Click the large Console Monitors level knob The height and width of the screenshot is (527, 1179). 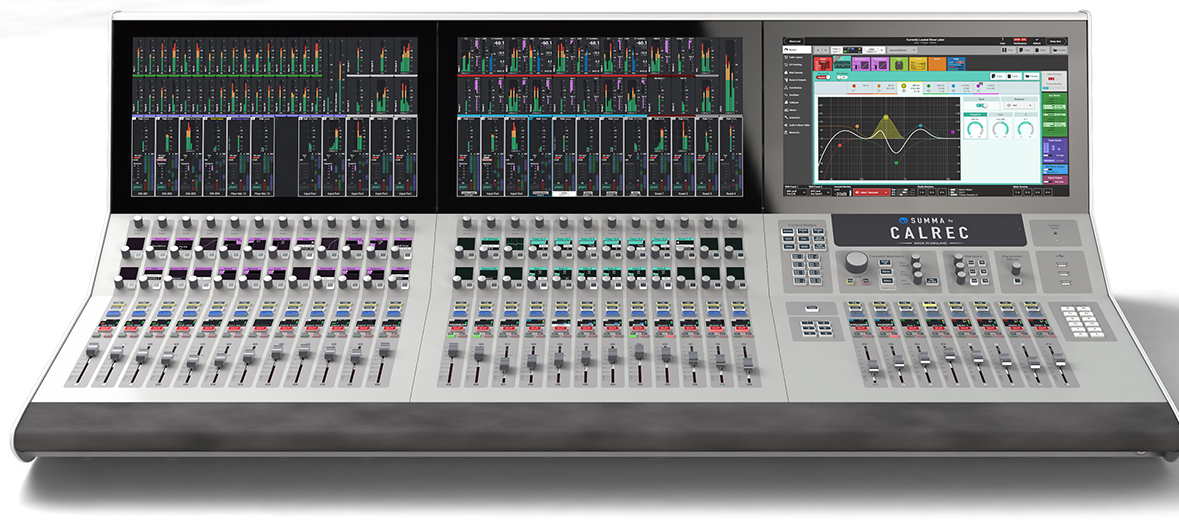coord(856,262)
